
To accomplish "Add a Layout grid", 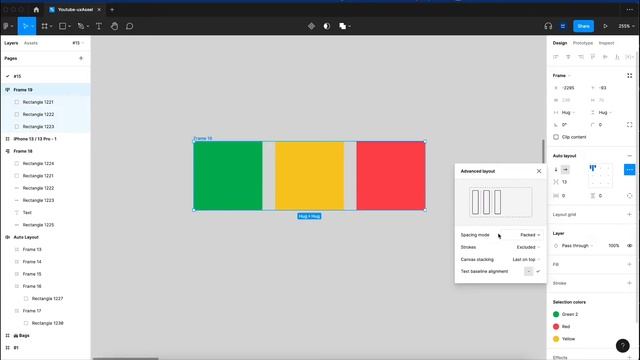I will point(629,215).
